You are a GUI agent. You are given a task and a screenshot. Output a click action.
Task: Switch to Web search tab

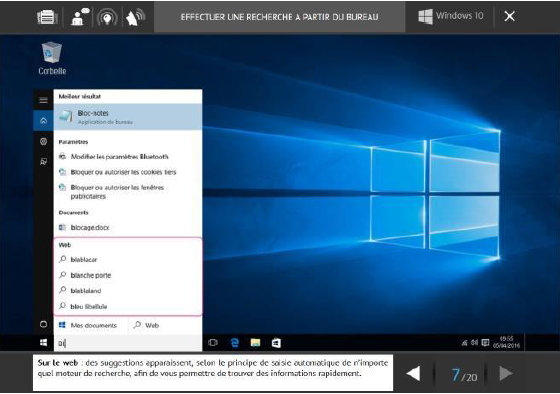pyautogui.click(x=165, y=325)
